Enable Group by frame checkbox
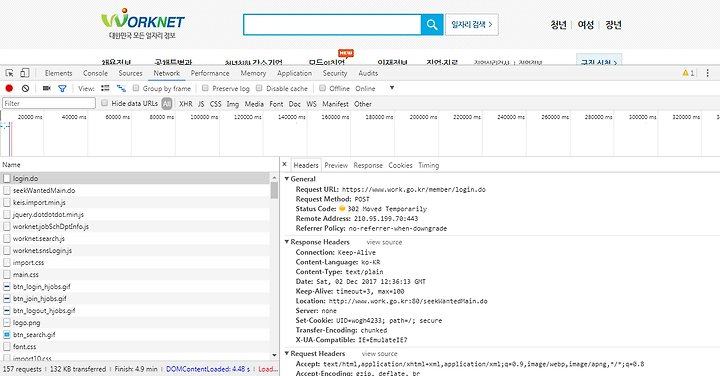Screen dimensions: 720x376 click(x=136, y=88)
